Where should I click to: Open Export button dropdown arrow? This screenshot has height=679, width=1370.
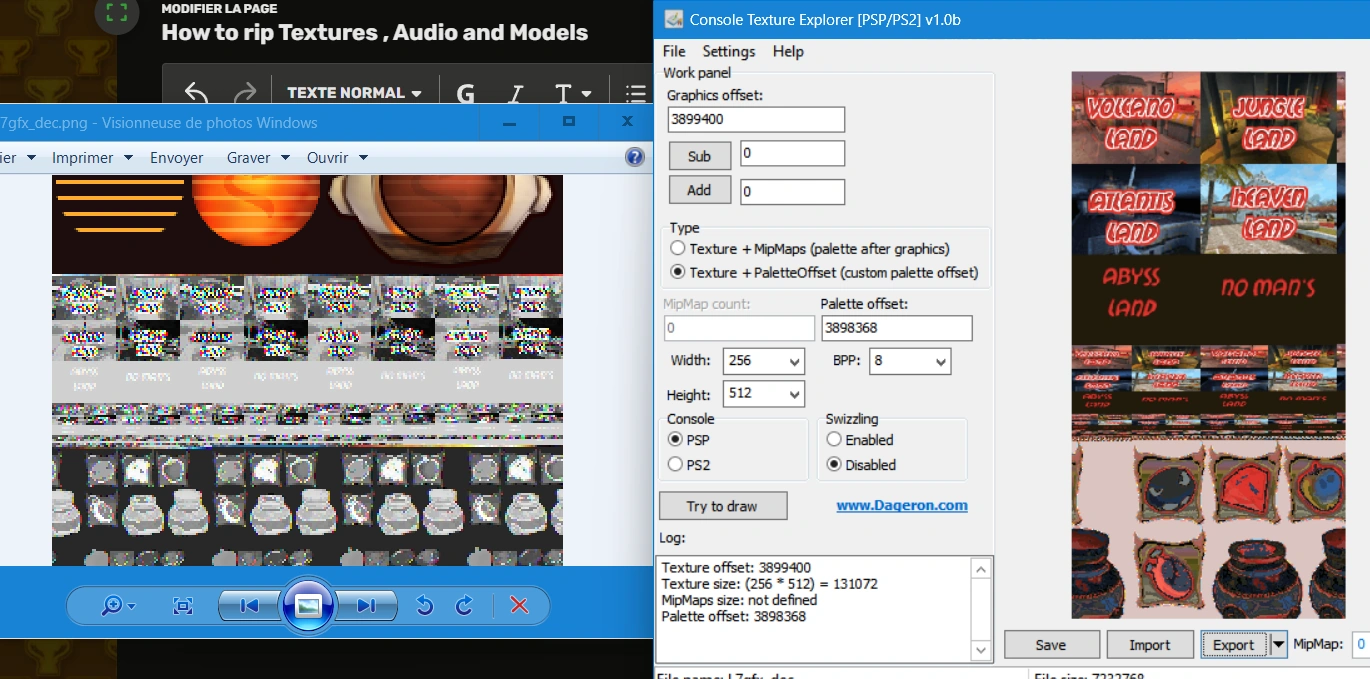tap(1278, 645)
